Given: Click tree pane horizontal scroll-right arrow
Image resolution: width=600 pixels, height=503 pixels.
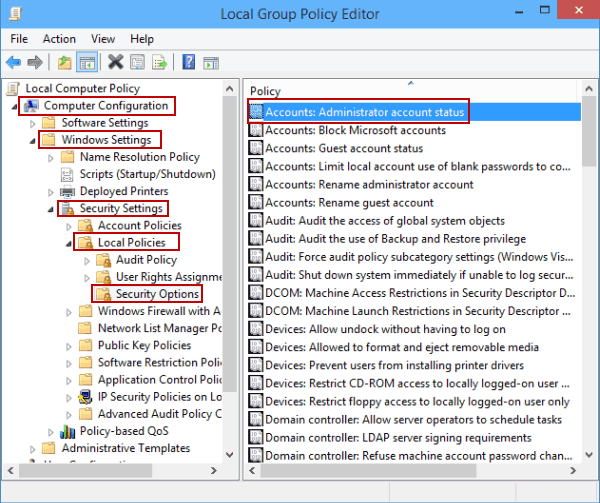Looking at the screenshot, I should pos(214,470).
